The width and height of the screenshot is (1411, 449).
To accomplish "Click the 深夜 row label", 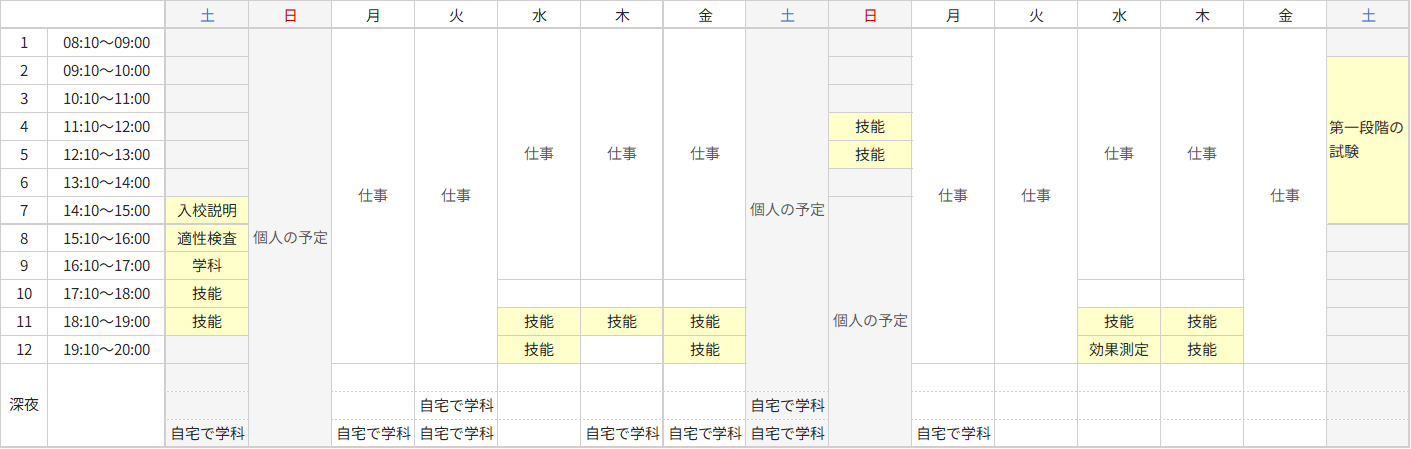I will click(x=24, y=405).
